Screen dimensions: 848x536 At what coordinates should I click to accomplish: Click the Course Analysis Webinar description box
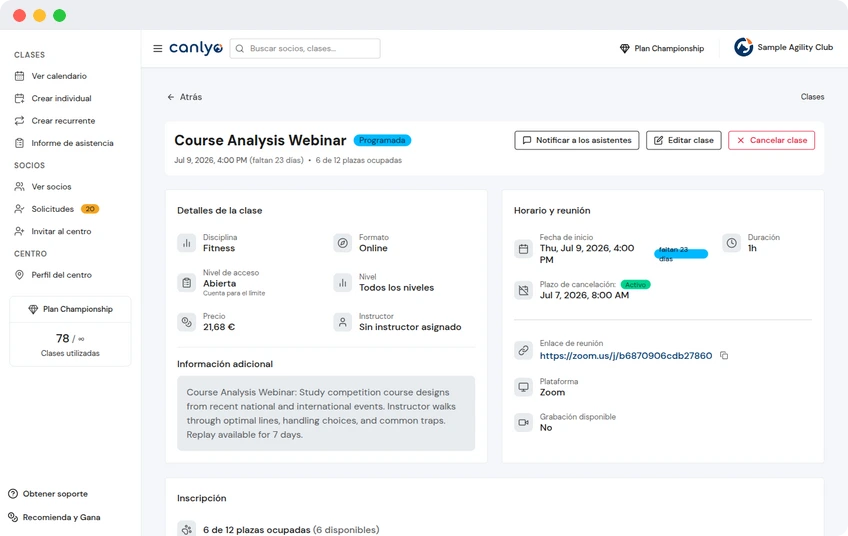click(326, 413)
